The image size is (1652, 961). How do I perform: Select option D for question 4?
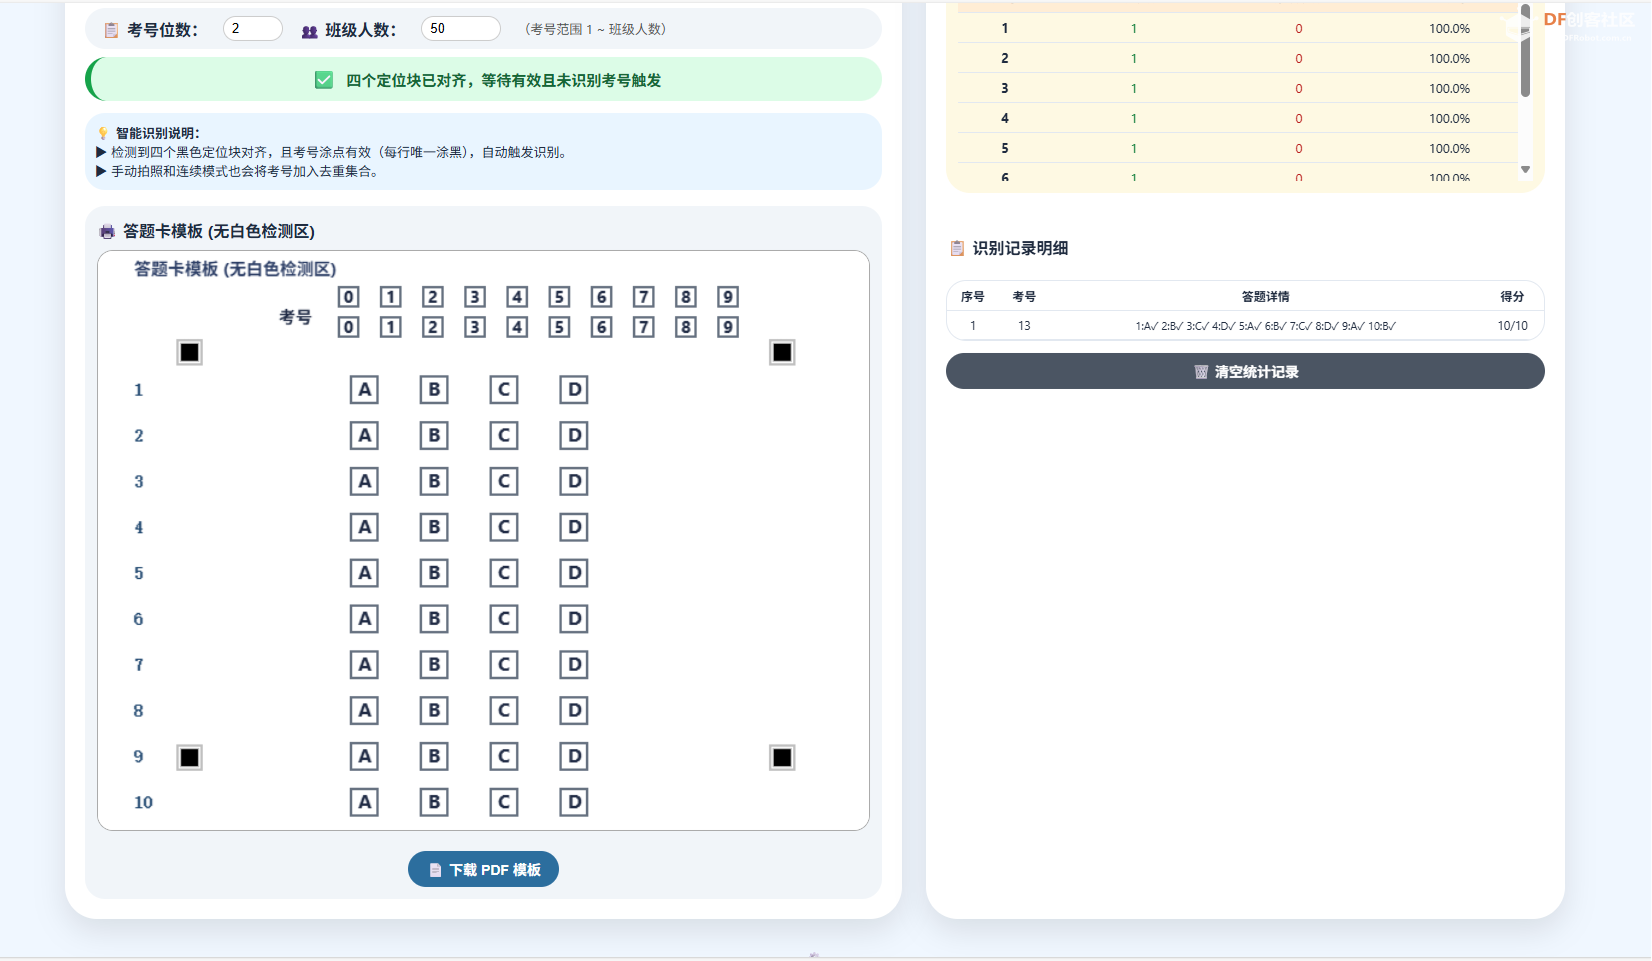click(574, 527)
